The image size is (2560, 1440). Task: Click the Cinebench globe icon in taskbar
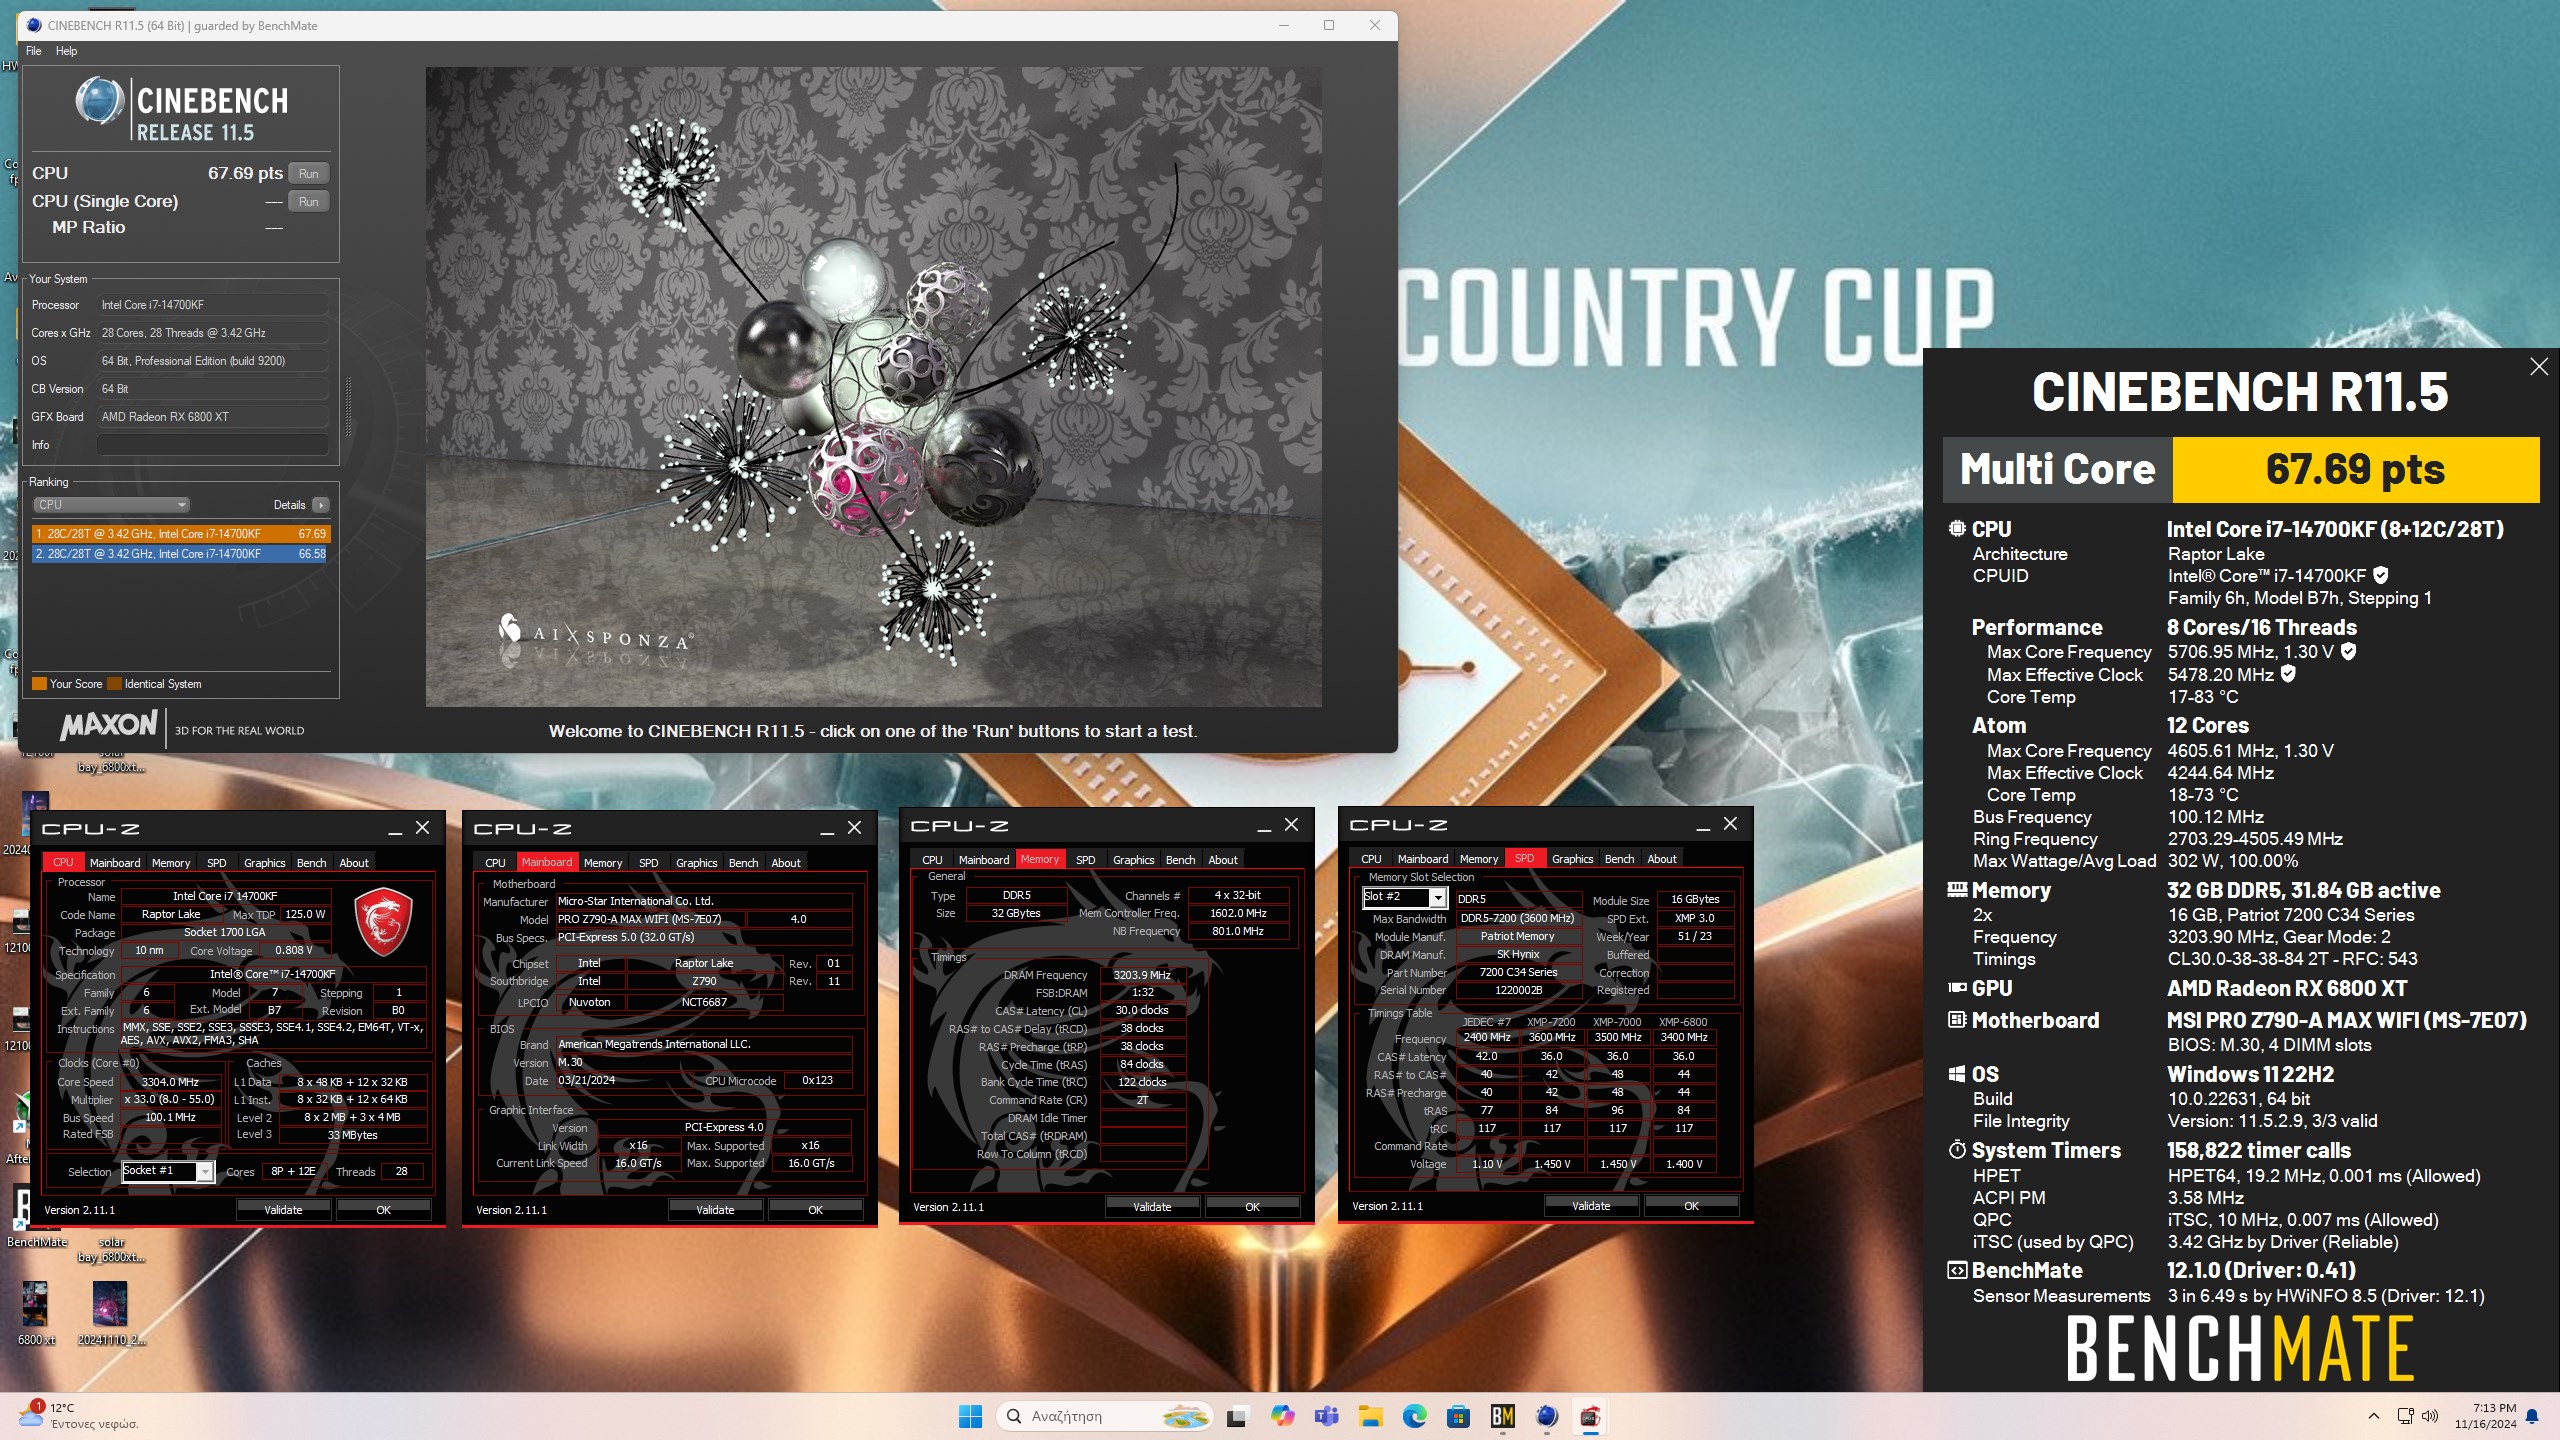pos(1546,1416)
